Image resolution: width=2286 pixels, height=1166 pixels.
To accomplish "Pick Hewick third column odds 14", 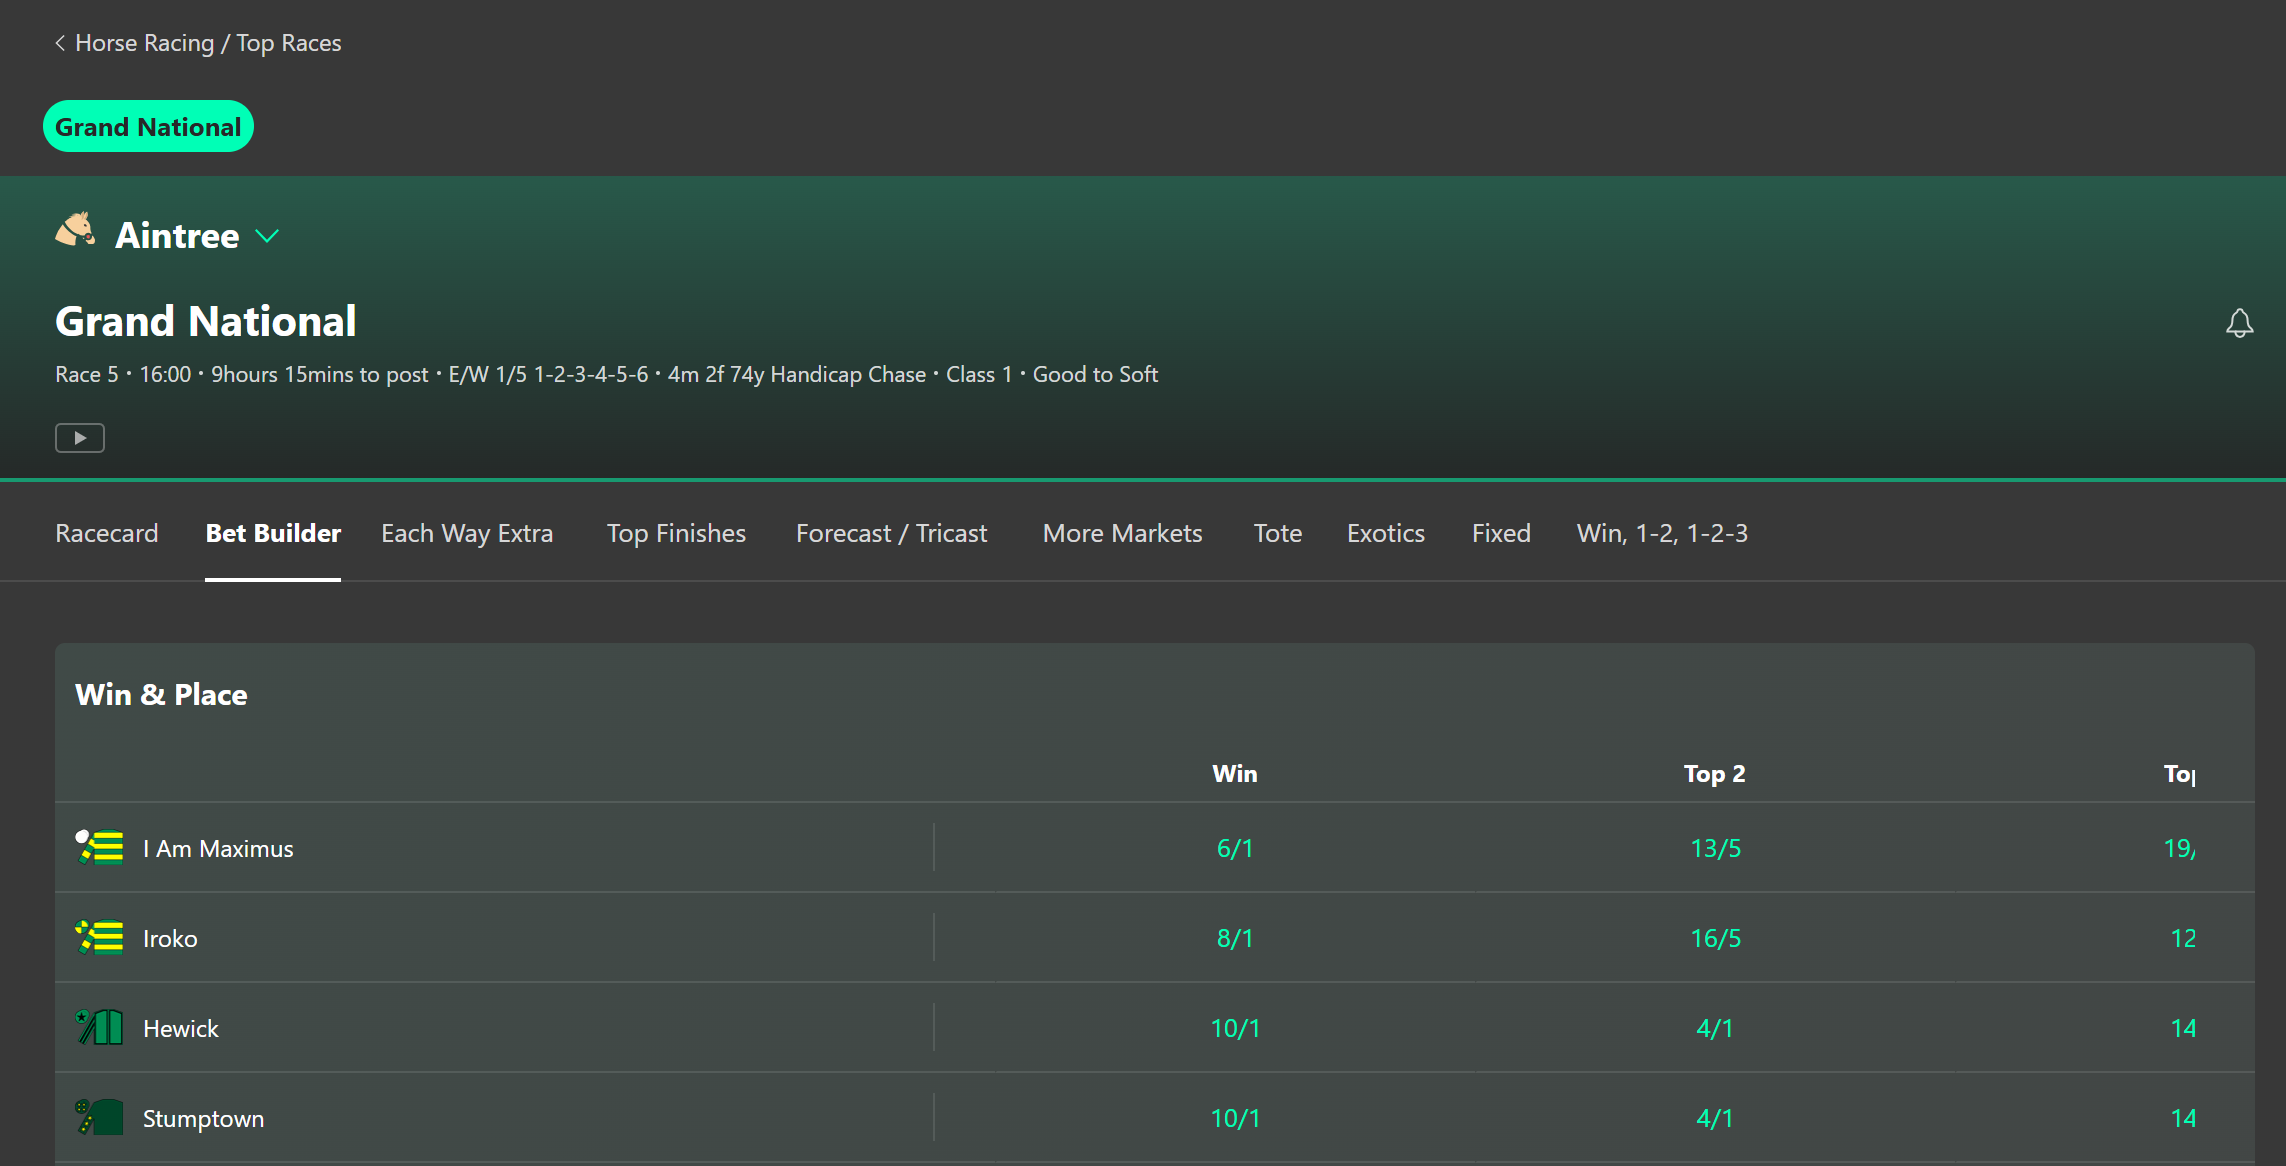I will 2184,1028.
